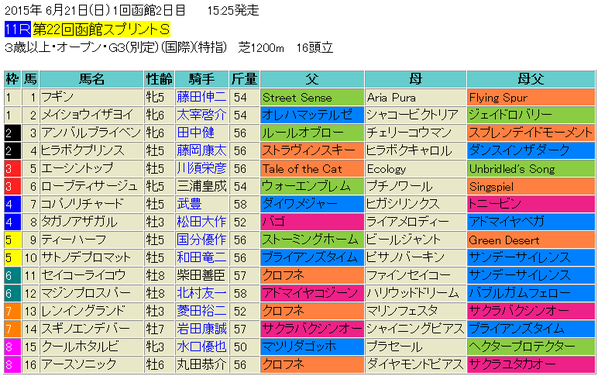Select horse name ローブティサージュ
The image size is (598, 376).
click(x=89, y=186)
